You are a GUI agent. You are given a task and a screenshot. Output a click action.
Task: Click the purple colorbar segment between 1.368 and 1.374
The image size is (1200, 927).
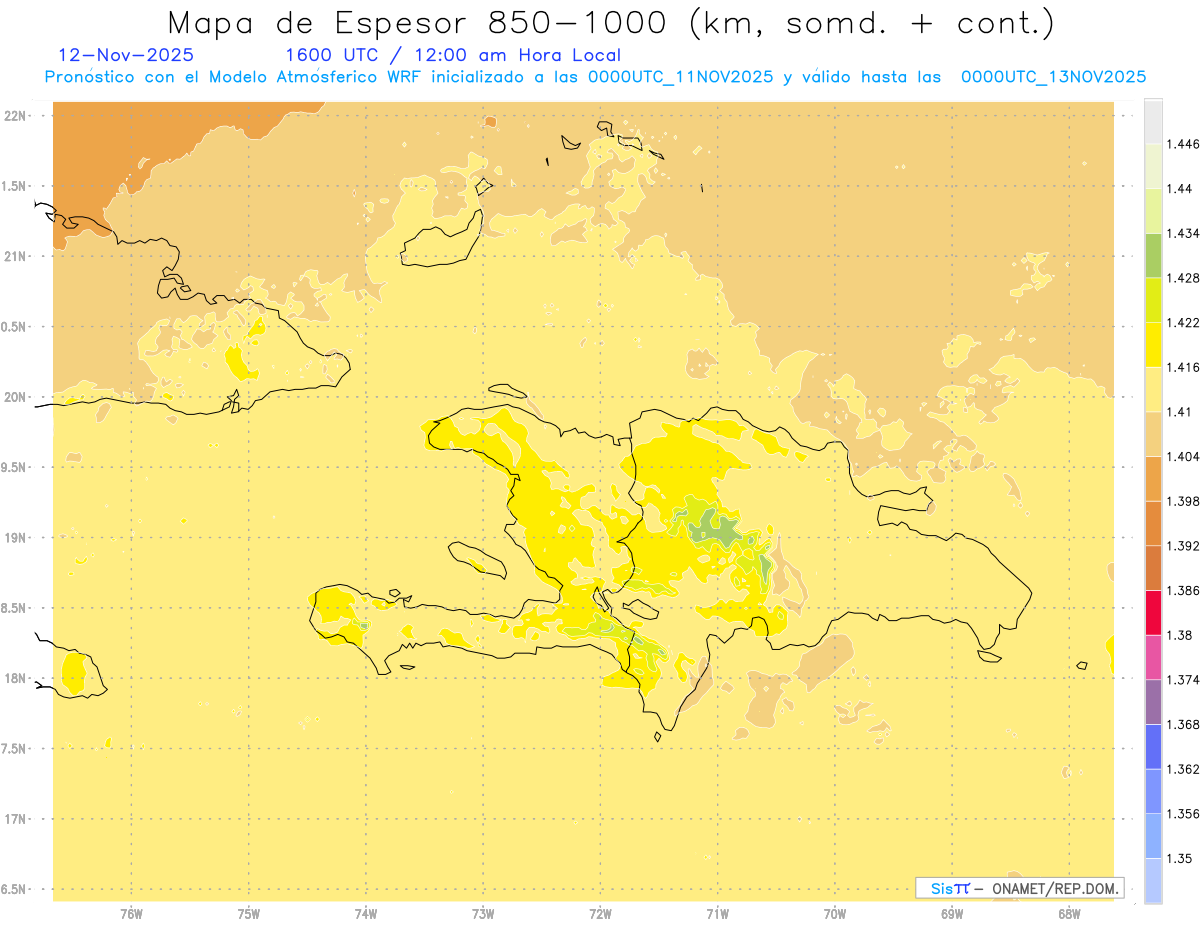pos(1153,702)
